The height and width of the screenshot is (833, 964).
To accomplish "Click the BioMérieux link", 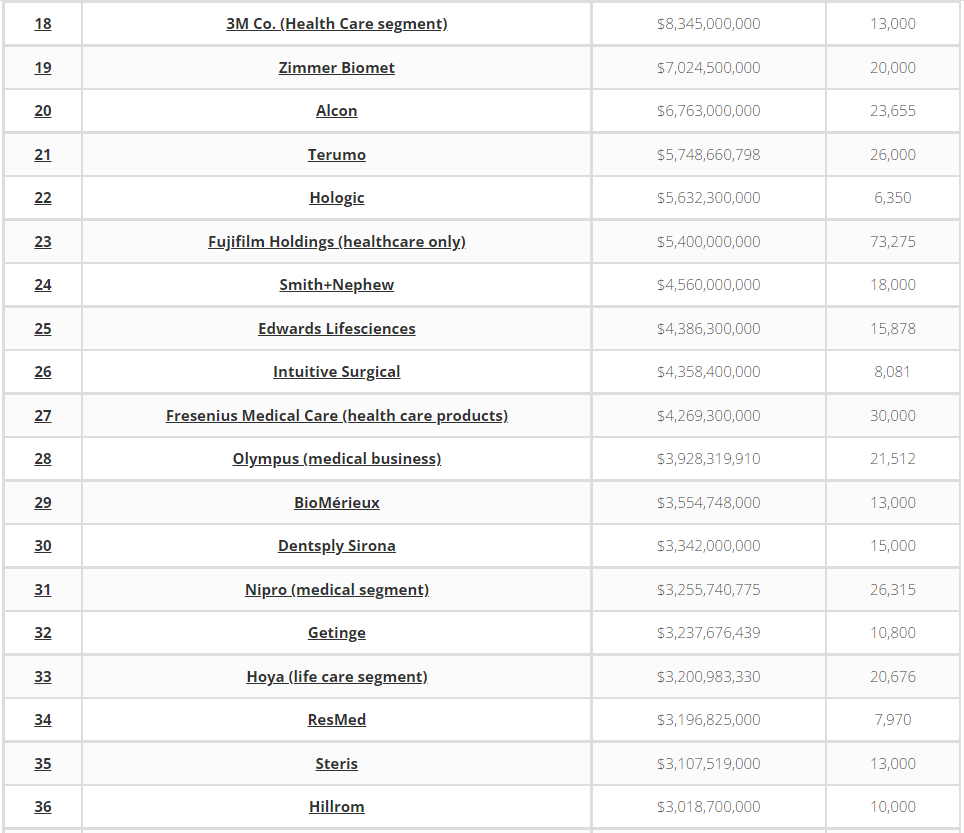I will tap(336, 502).
